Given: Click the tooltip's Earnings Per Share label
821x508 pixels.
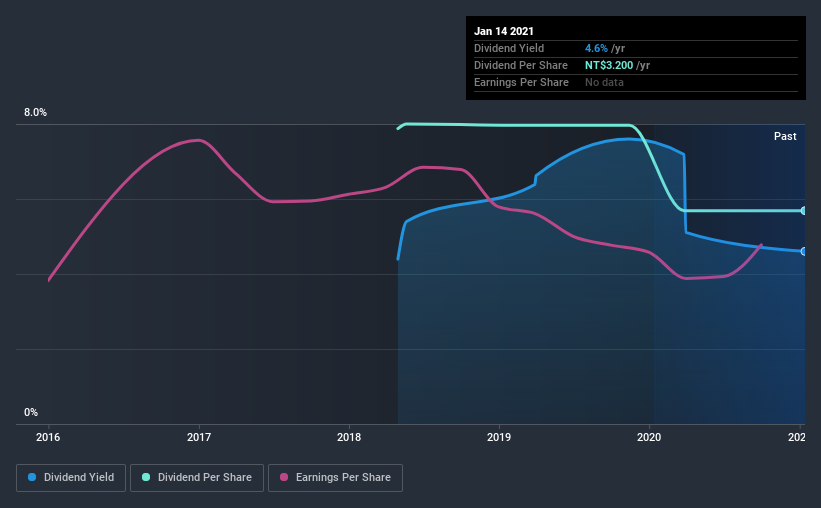Looking at the screenshot, I should [521, 82].
